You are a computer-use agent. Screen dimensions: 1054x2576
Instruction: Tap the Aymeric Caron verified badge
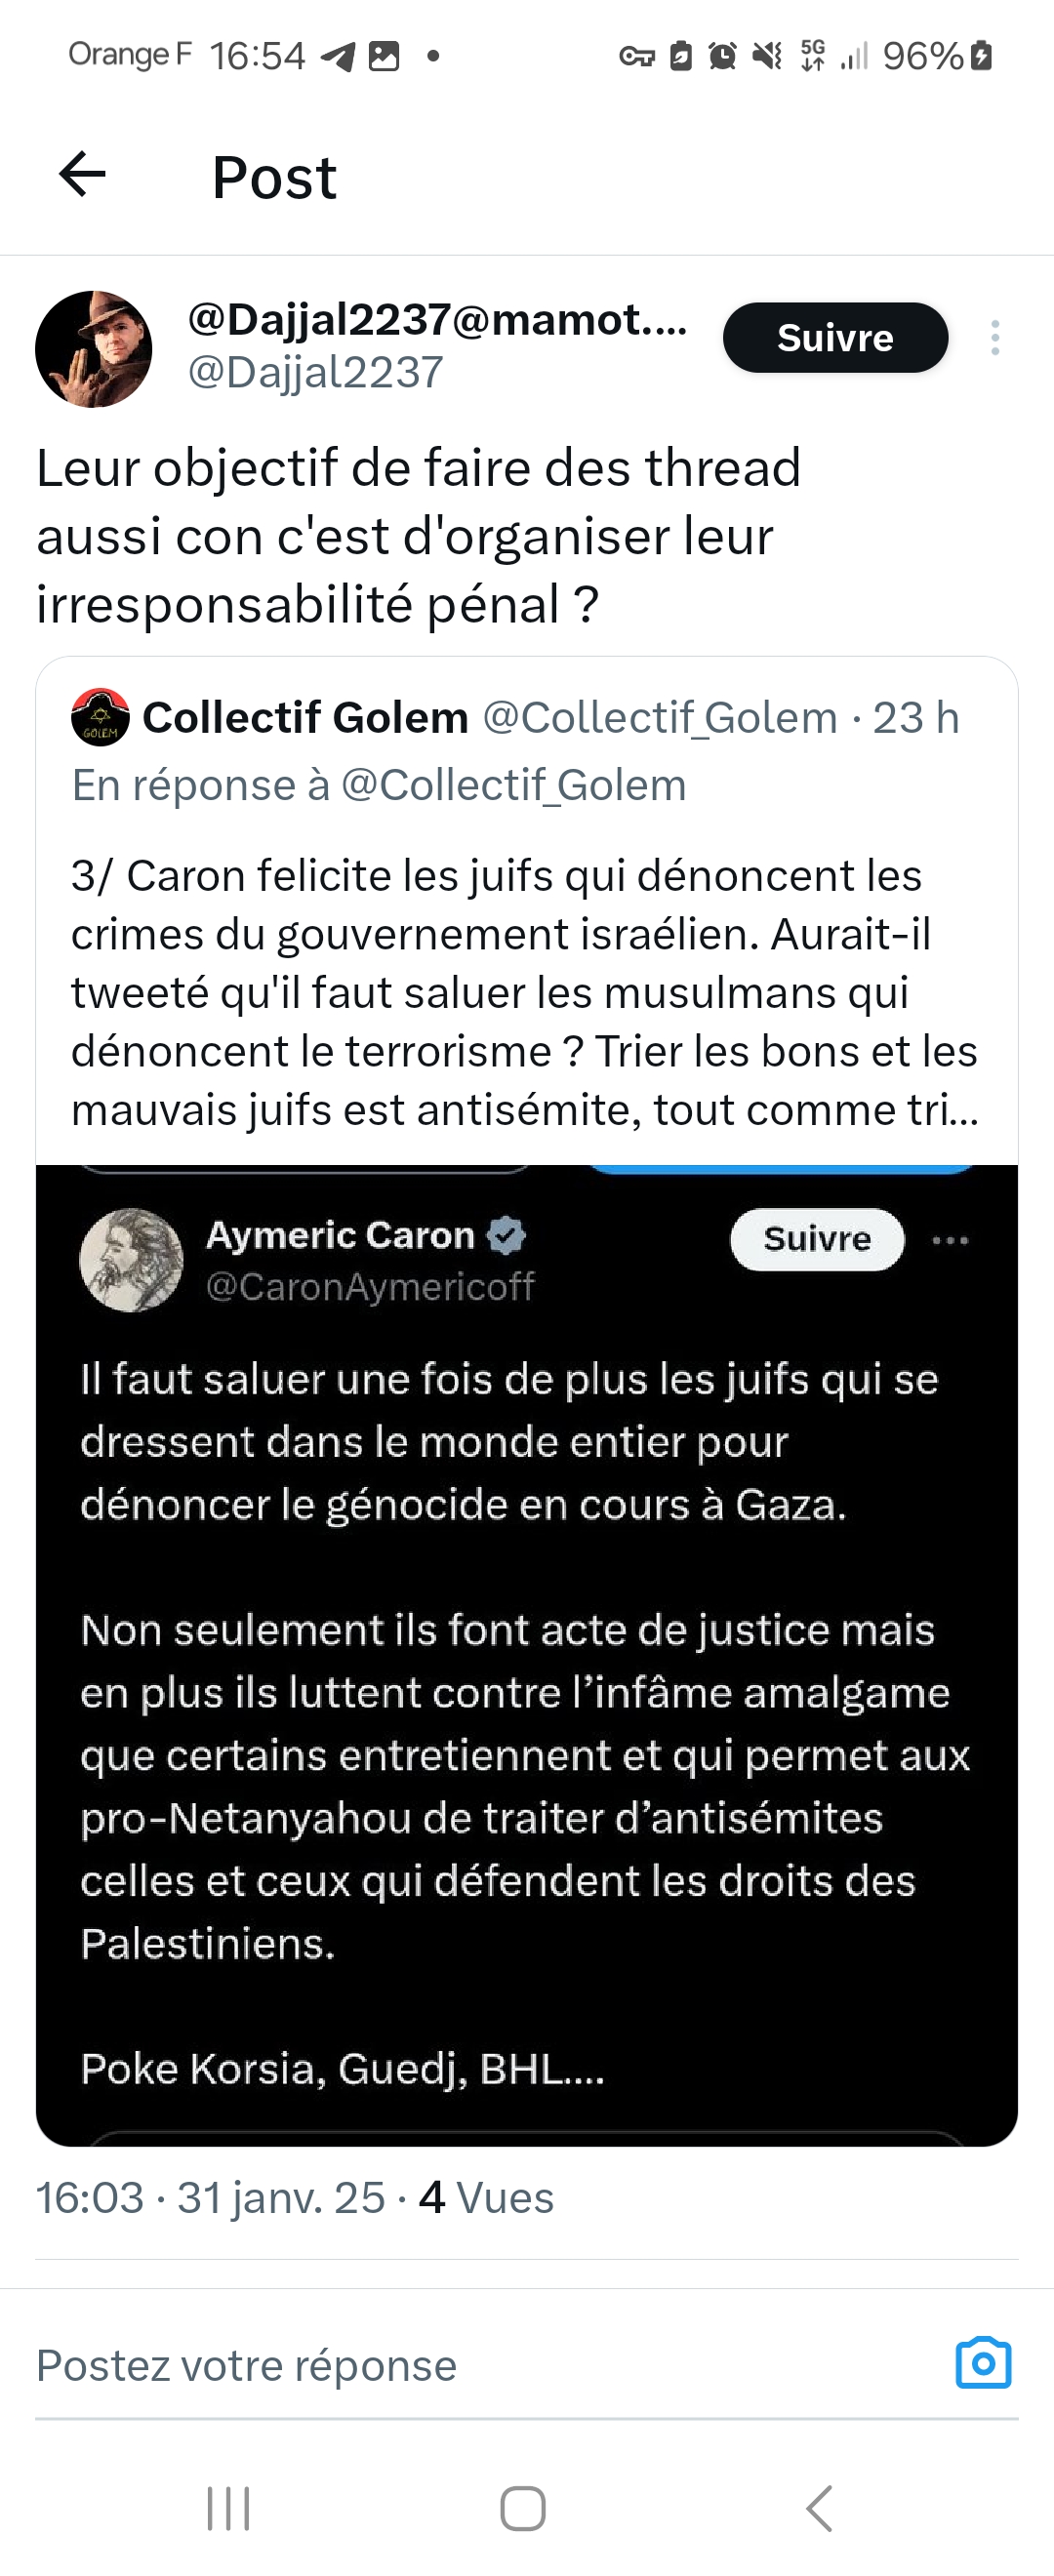pyautogui.click(x=506, y=1236)
